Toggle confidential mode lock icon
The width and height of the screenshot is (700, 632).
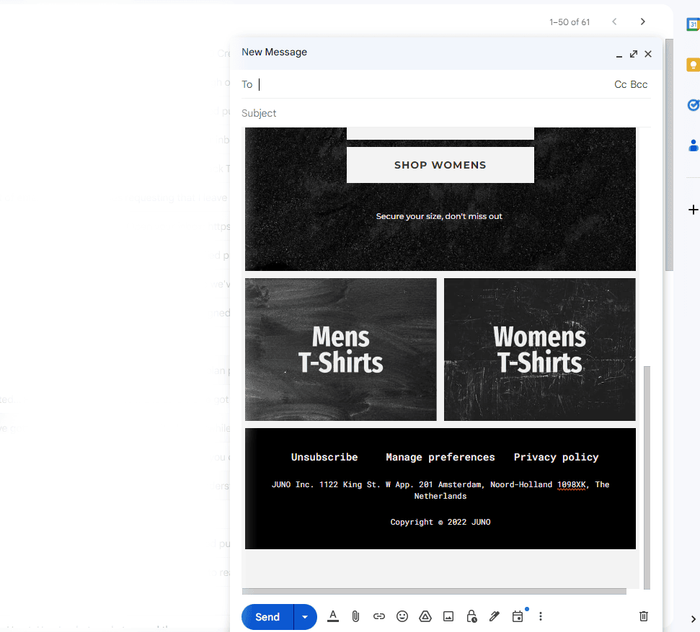click(x=471, y=616)
